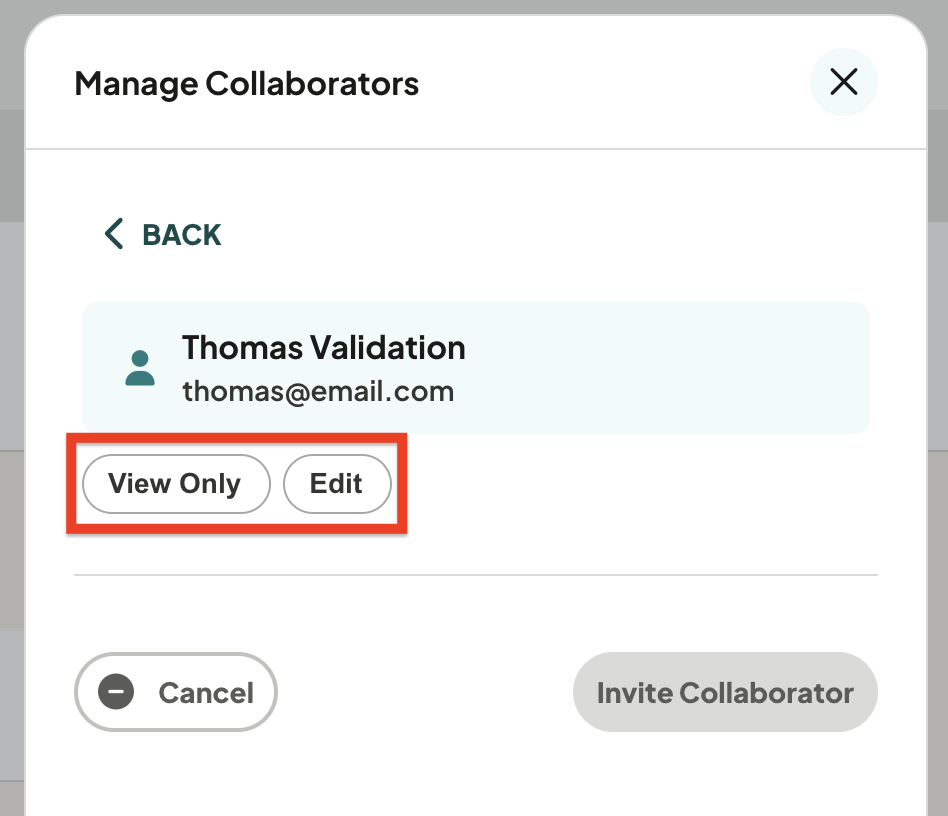Return to the previous step via BACK

(x=163, y=234)
